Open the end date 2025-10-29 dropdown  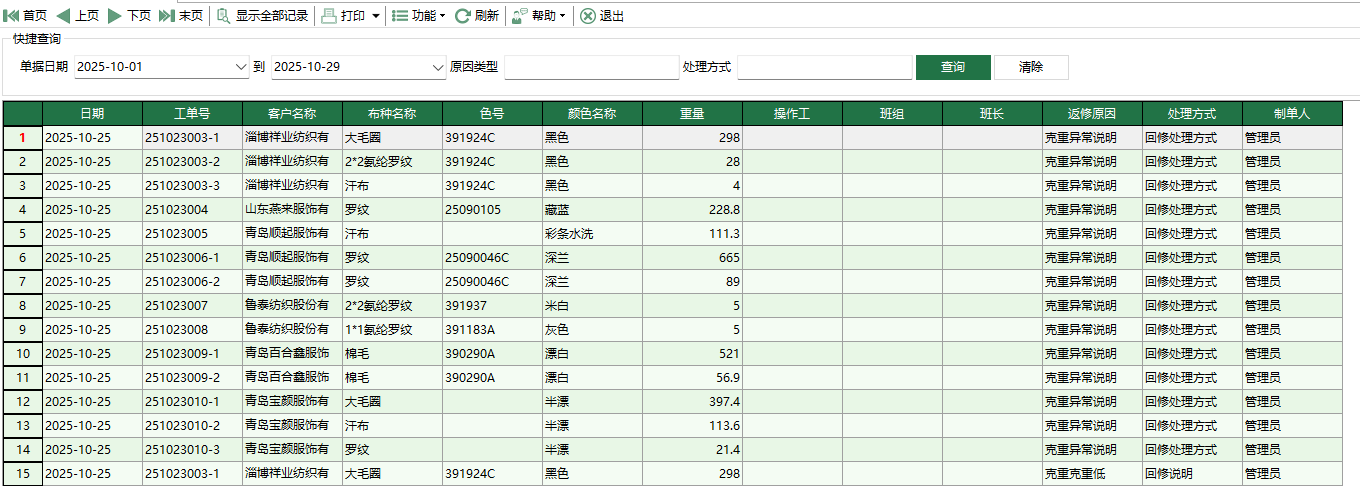tap(438, 67)
